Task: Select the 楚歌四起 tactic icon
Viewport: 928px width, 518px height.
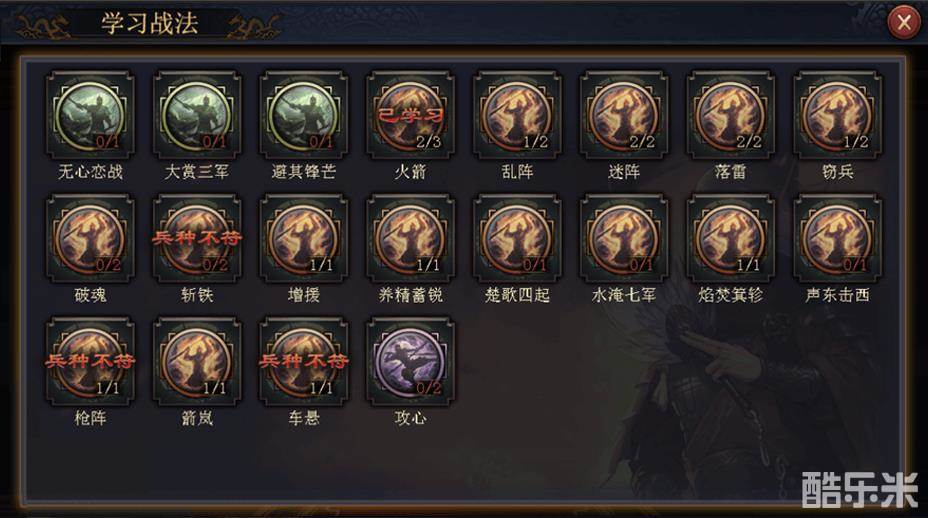Action: 517,238
